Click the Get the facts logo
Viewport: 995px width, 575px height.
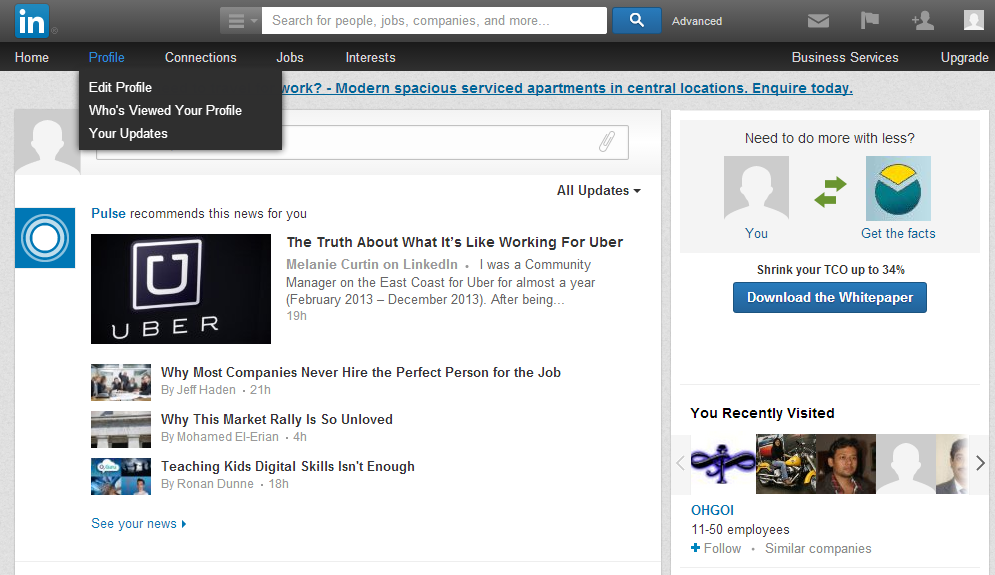pos(899,188)
